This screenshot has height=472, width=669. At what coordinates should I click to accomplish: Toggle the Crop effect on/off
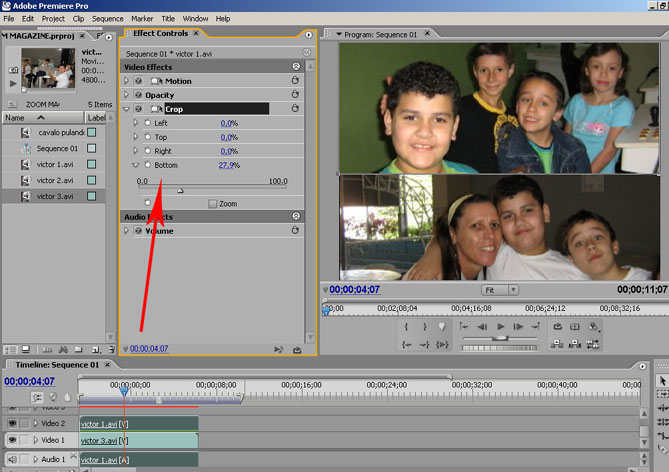coord(138,109)
